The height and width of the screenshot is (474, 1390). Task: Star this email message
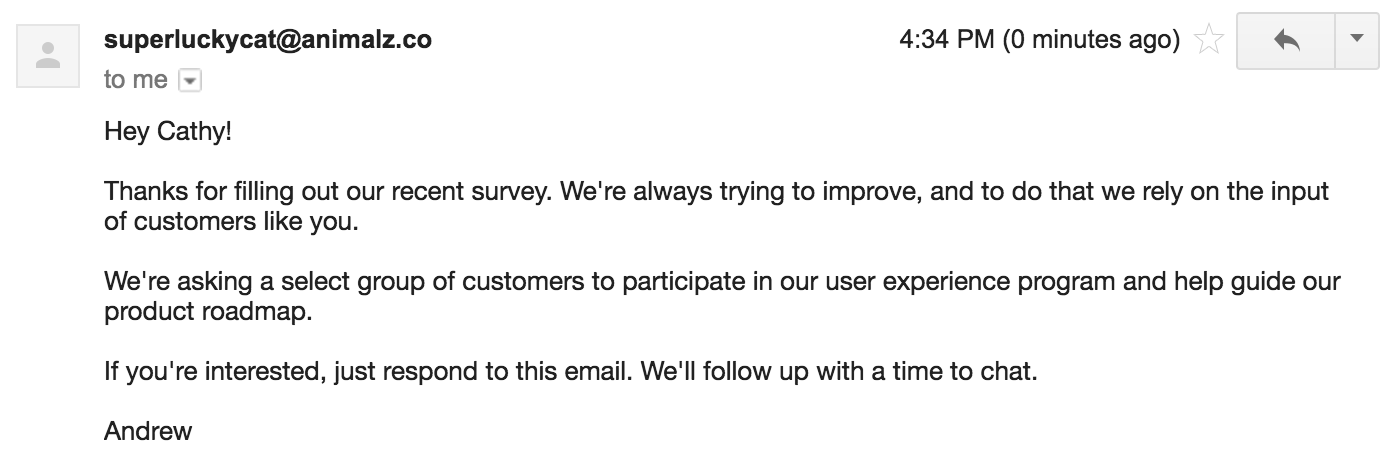(1209, 41)
